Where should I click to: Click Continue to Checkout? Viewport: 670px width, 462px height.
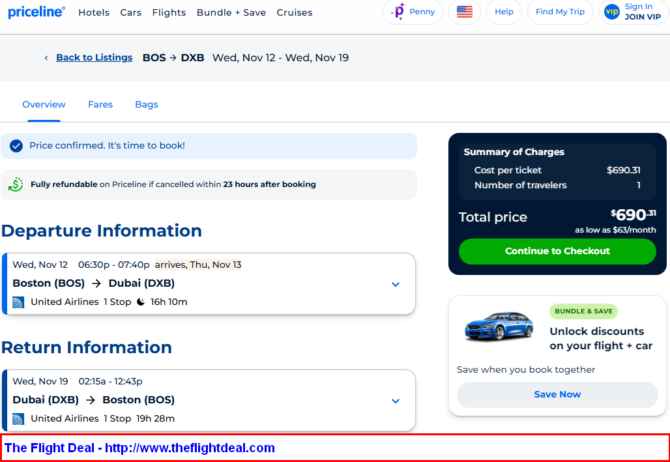[x=557, y=251]
